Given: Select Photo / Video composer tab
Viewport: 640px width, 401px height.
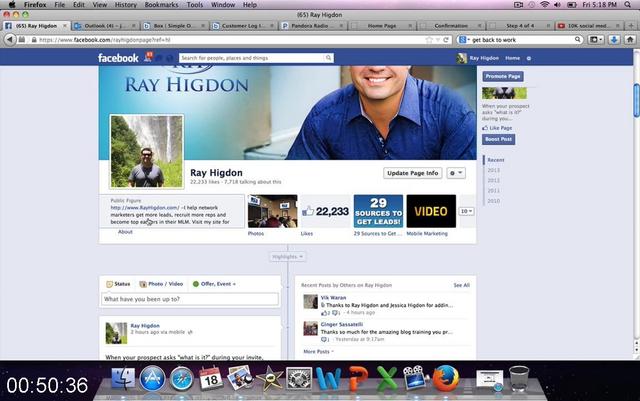Looking at the screenshot, I should tap(161, 284).
